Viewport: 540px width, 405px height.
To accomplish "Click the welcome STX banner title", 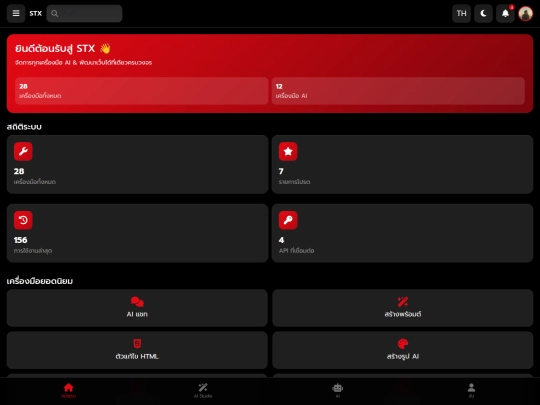I will (63, 49).
